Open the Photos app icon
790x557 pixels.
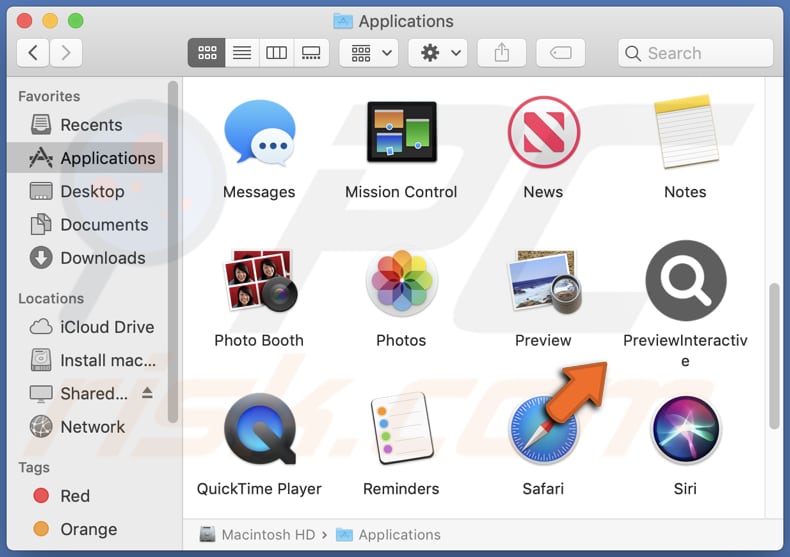(402, 281)
